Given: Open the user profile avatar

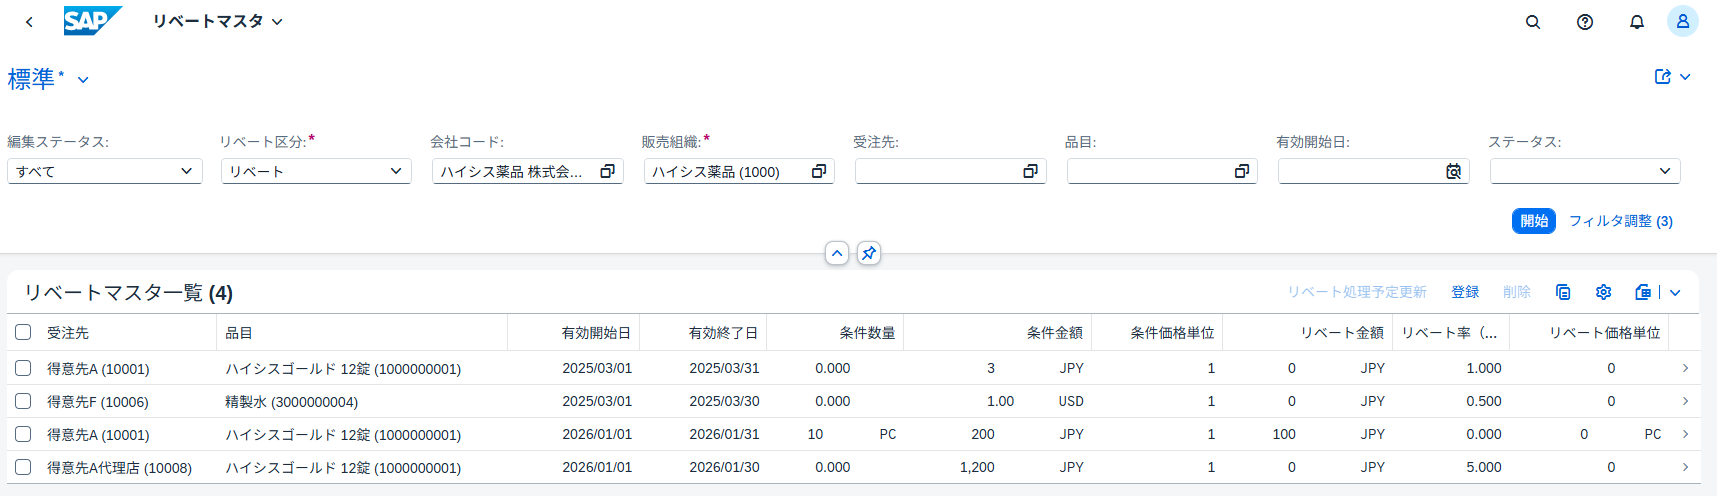Looking at the screenshot, I should 1683,21.
